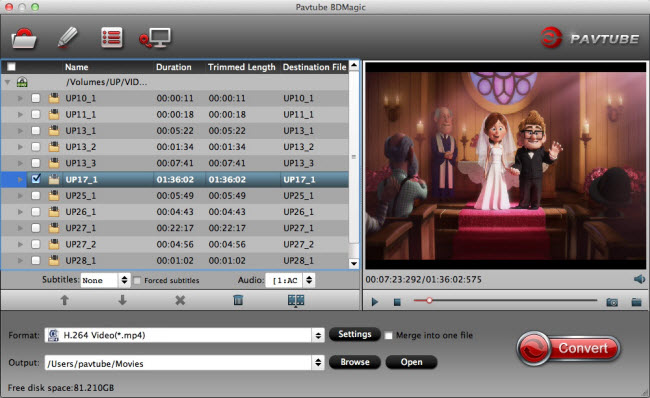Enable the Forced subtitles checkbox
The height and width of the screenshot is (398, 650).
tap(137, 281)
